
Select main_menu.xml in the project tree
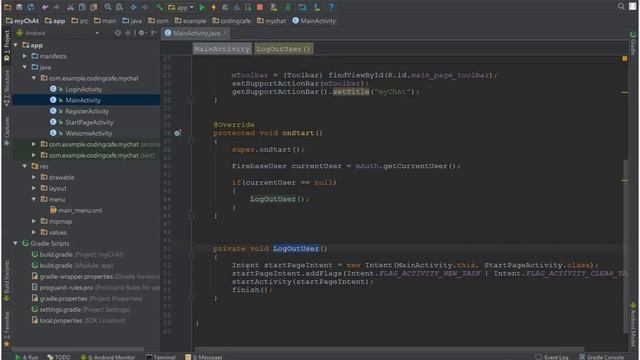click(80, 210)
